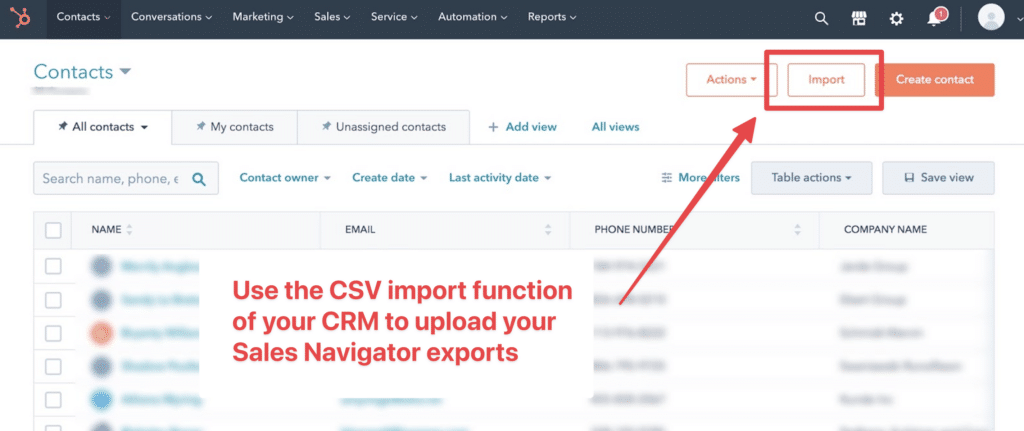Open the Contacts menu in top navigation
The height and width of the screenshot is (431, 1024).
(x=84, y=18)
